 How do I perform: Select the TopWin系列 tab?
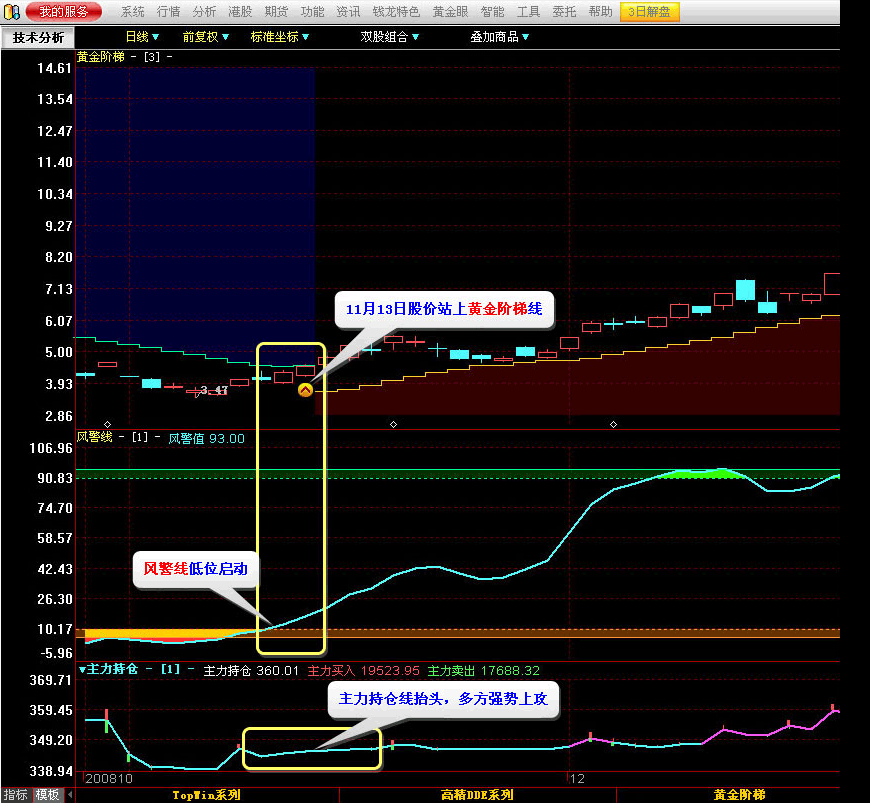click(x=206, y=795)
